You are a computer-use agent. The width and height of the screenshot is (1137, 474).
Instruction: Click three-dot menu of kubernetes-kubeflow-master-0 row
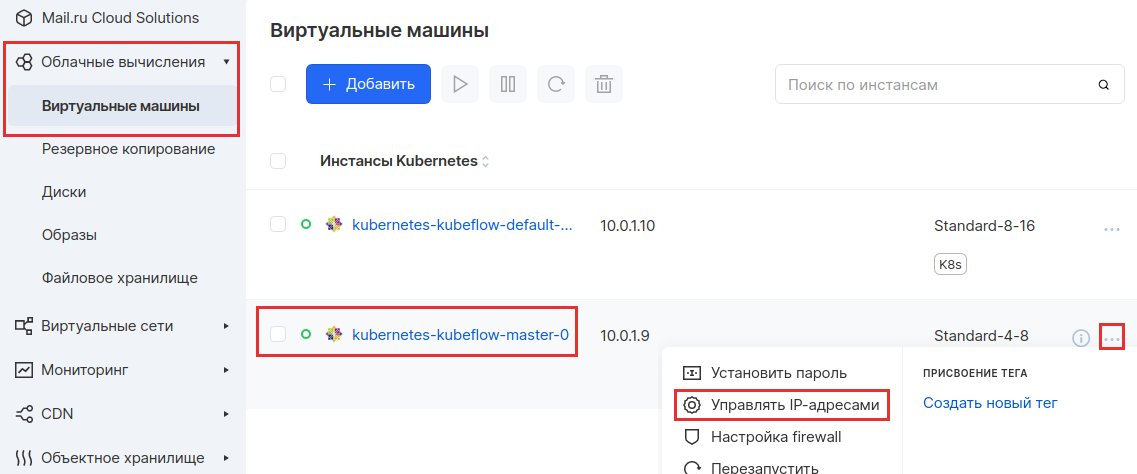click(x=1112, y=337)
